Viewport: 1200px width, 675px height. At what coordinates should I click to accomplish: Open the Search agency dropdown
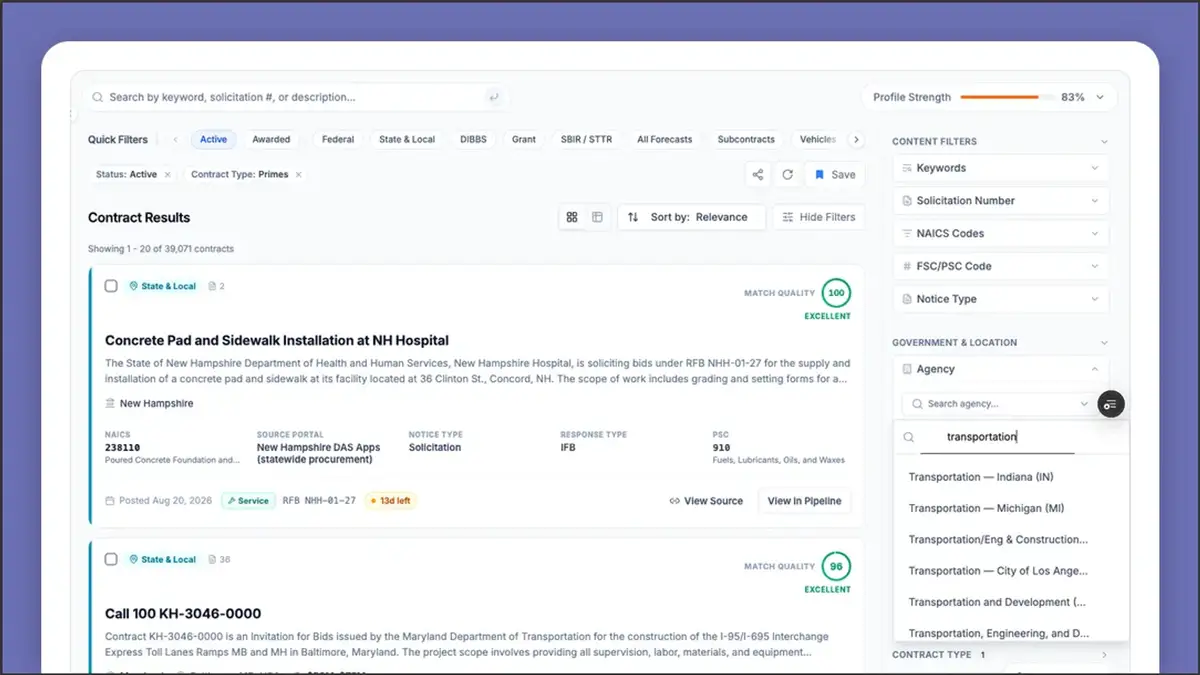click(x=1084, y=404)
